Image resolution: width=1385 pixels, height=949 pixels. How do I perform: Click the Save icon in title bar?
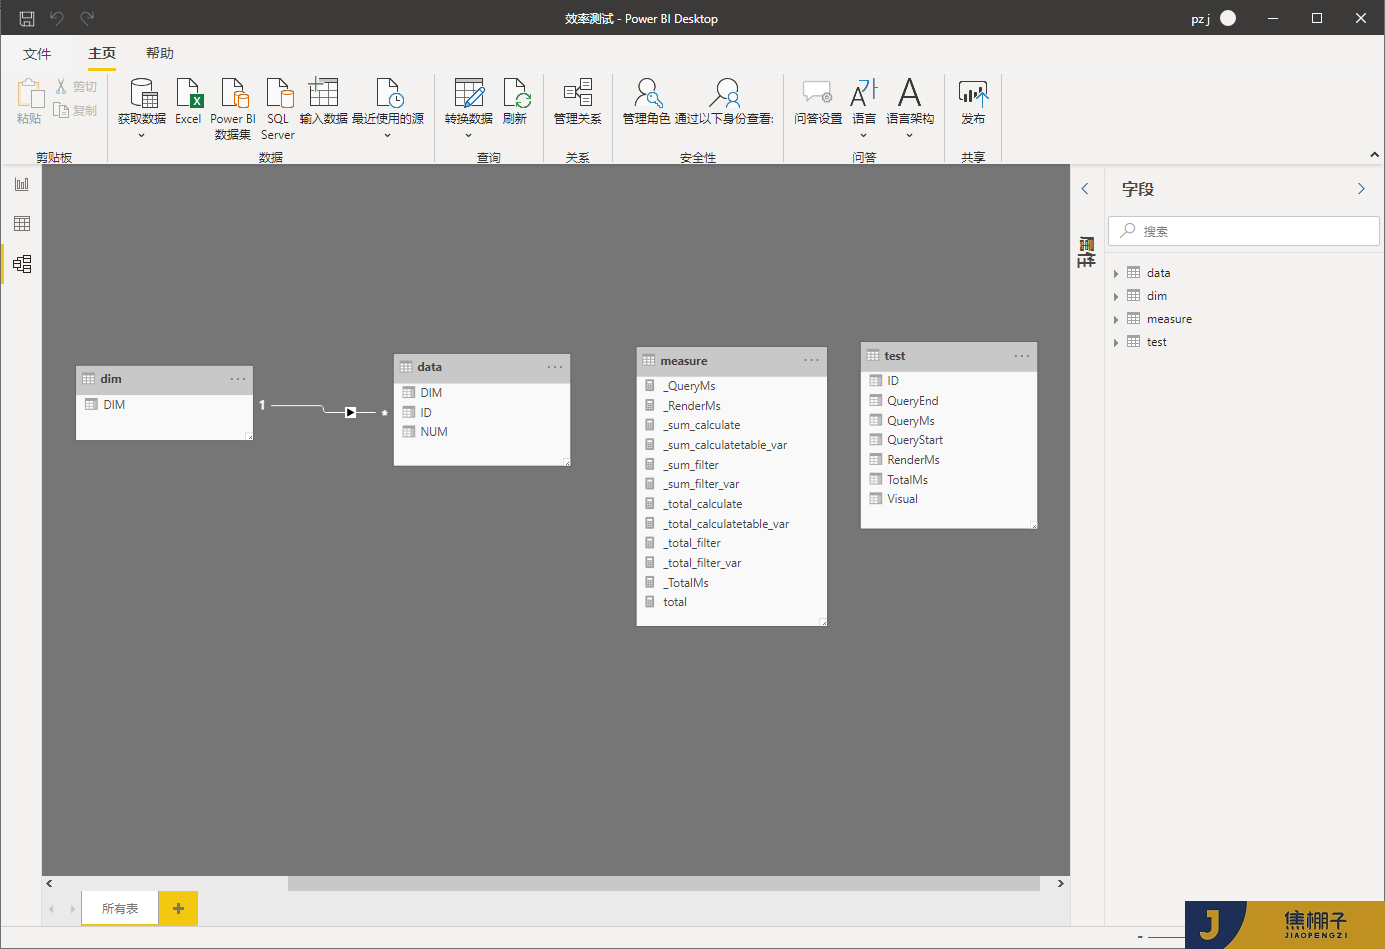27,18
